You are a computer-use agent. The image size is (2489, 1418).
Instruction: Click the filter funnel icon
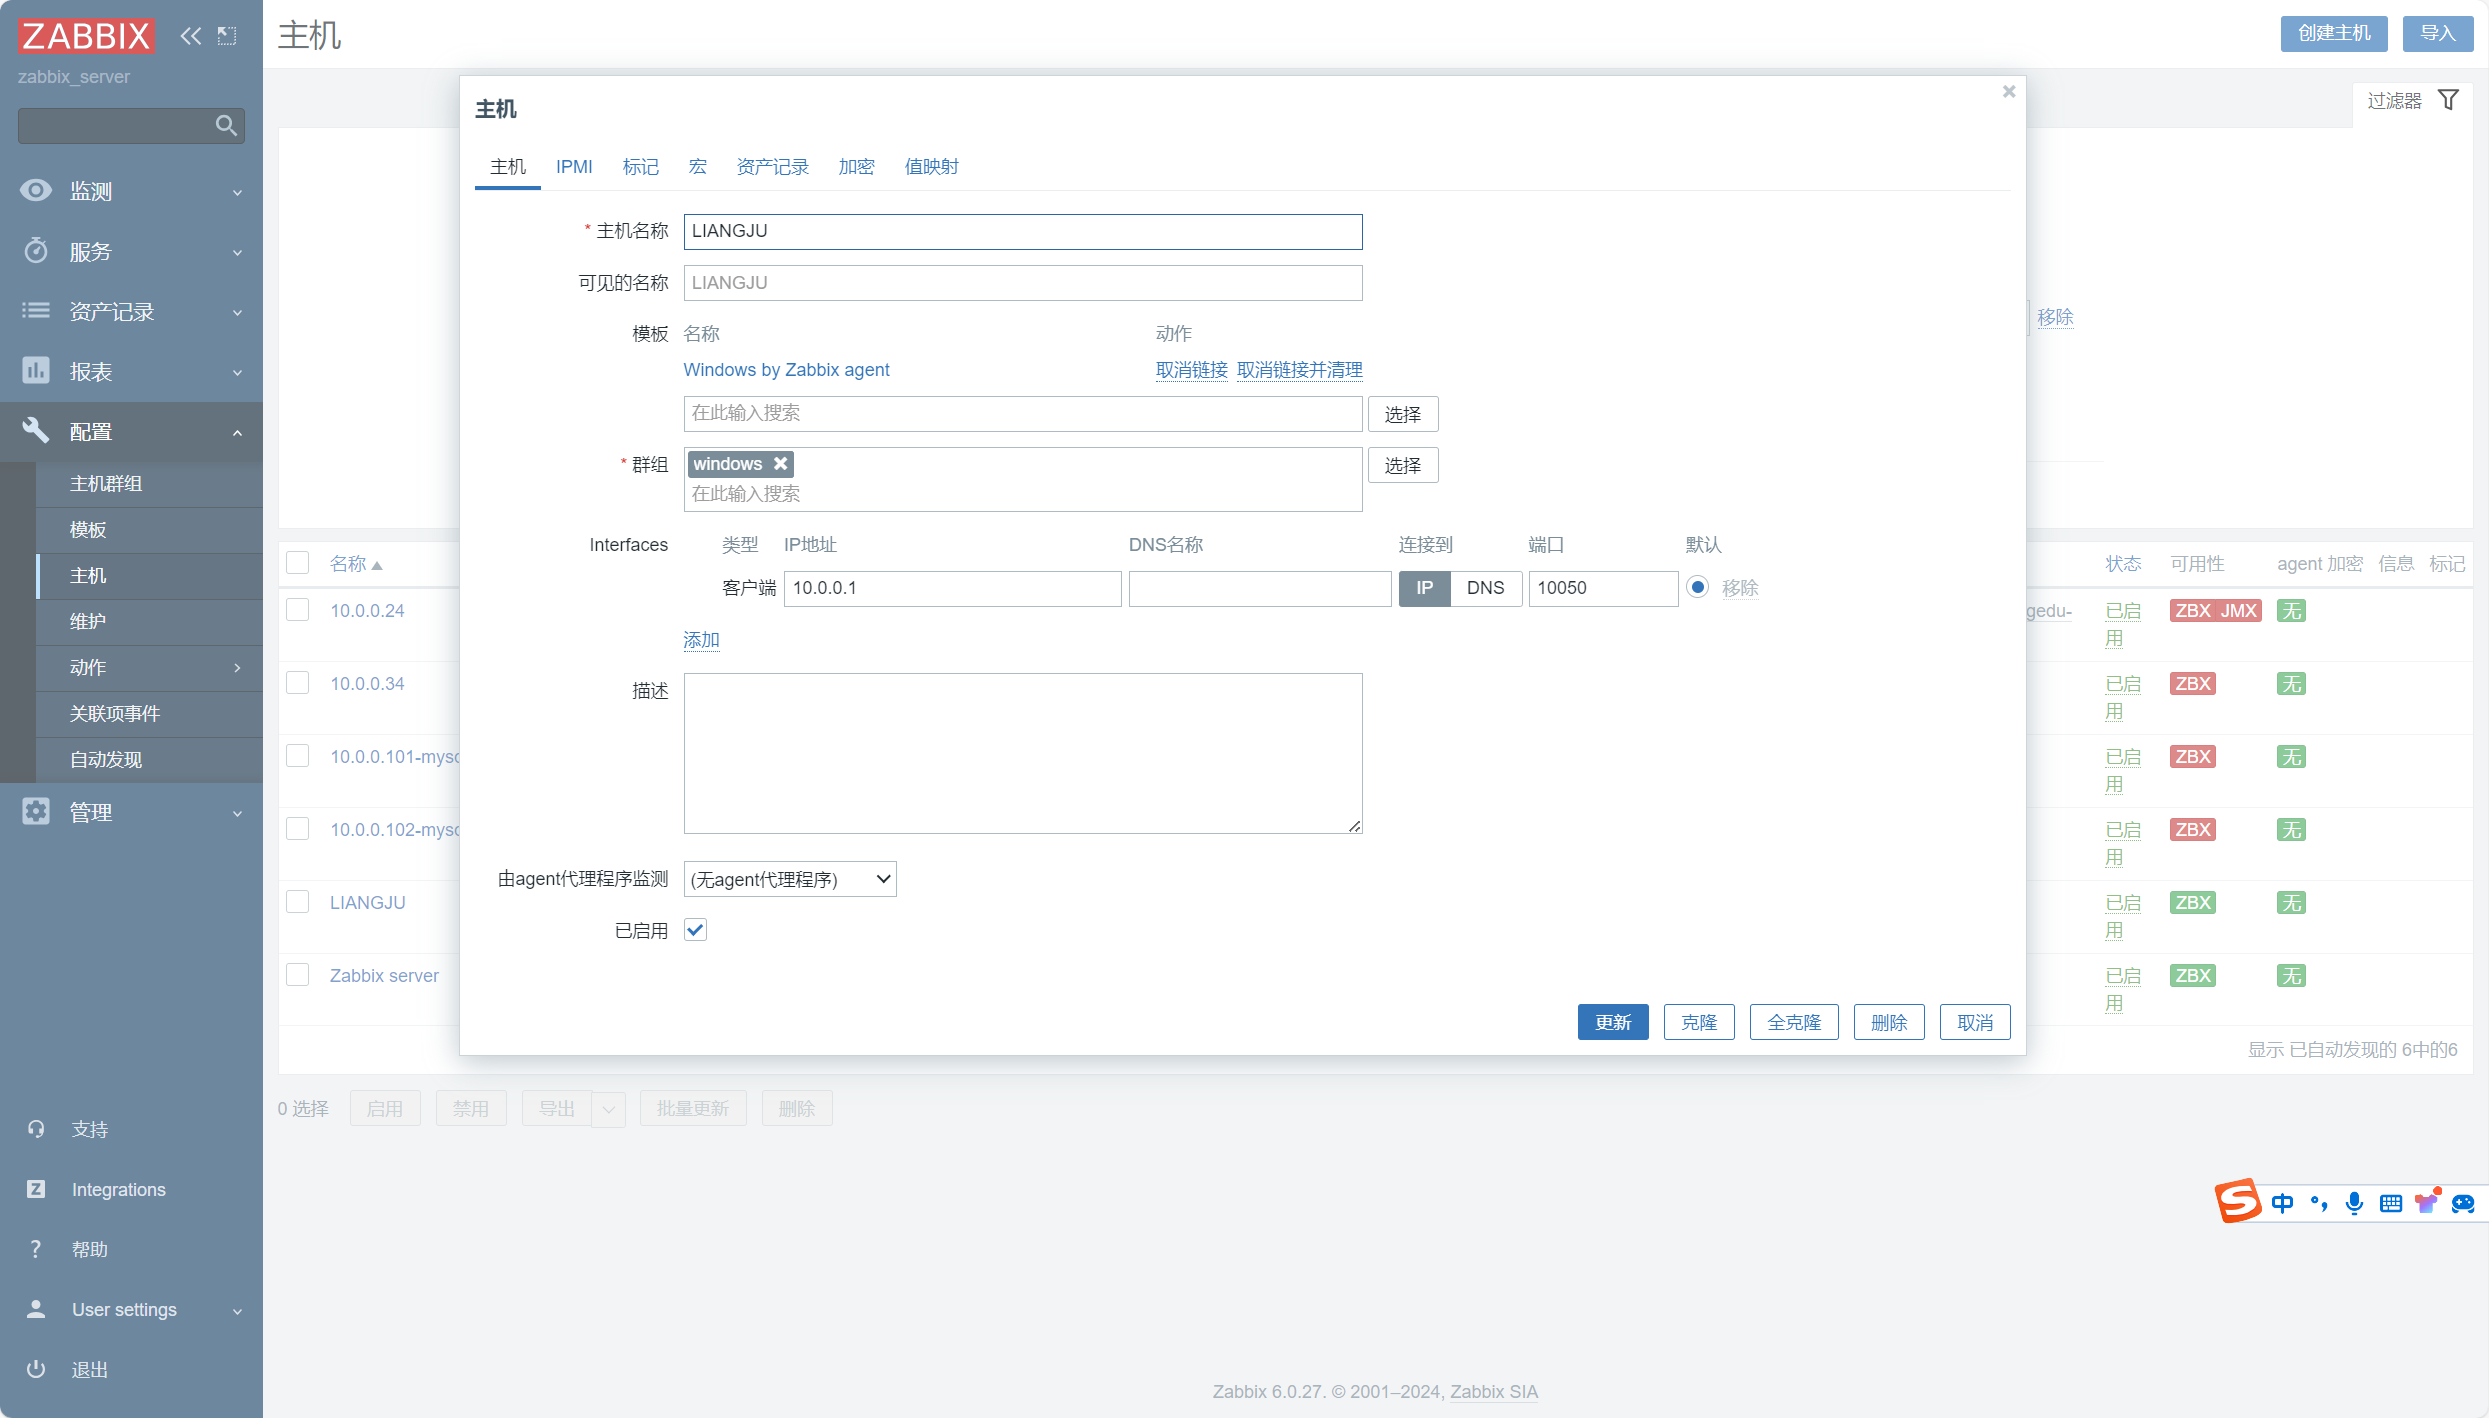[2448, 101]
